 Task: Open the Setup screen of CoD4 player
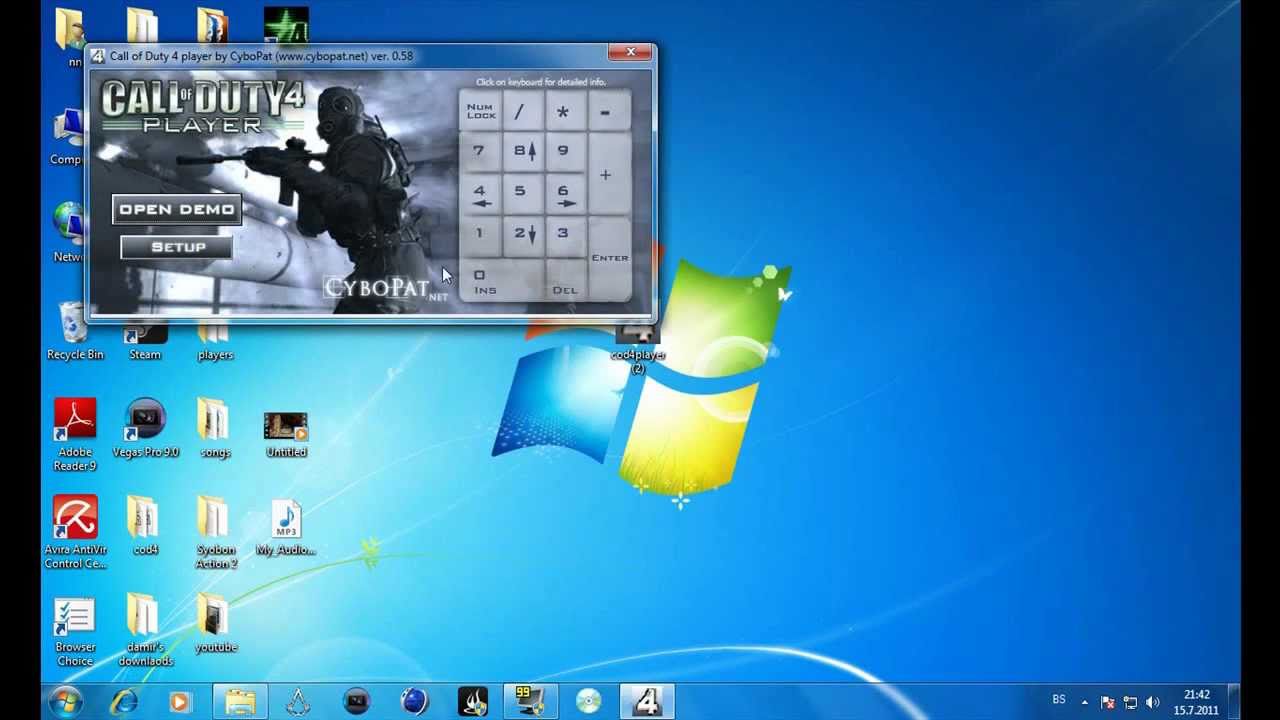[x=177, y=247]
